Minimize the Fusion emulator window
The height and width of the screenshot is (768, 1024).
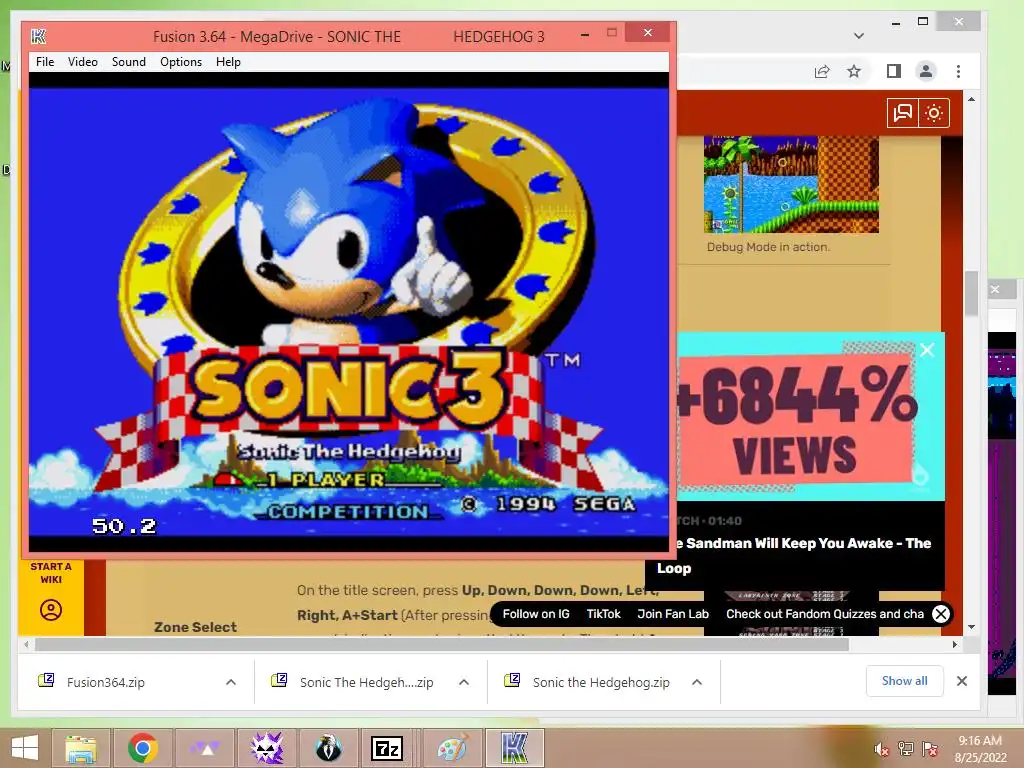point(585,34)
